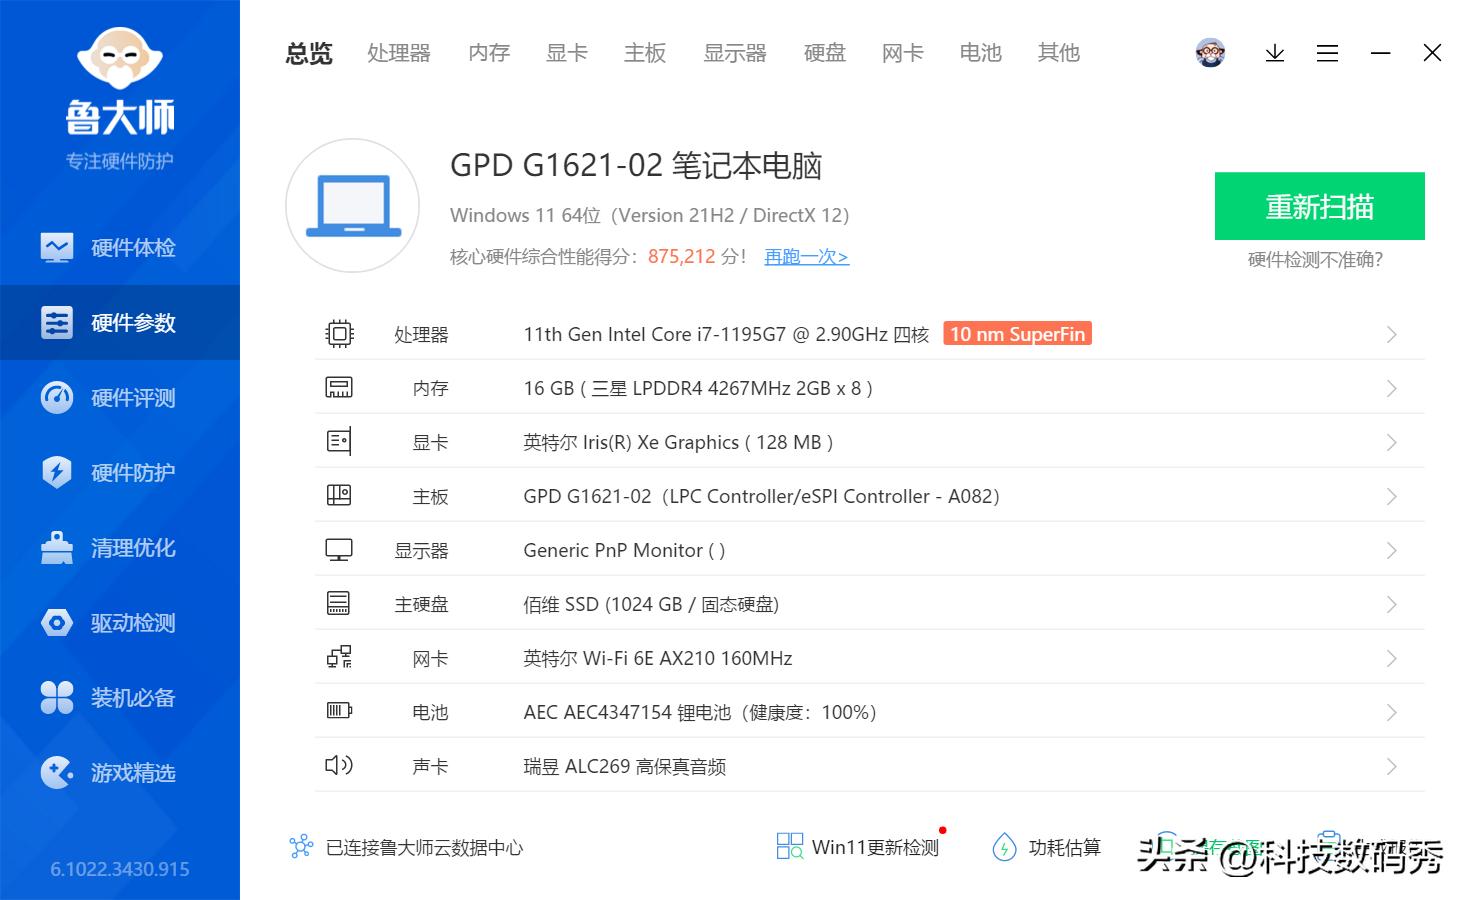Expand the 处理器 row details
This screenshot has height=900, width=1470.
click(x=1391, y=334)
